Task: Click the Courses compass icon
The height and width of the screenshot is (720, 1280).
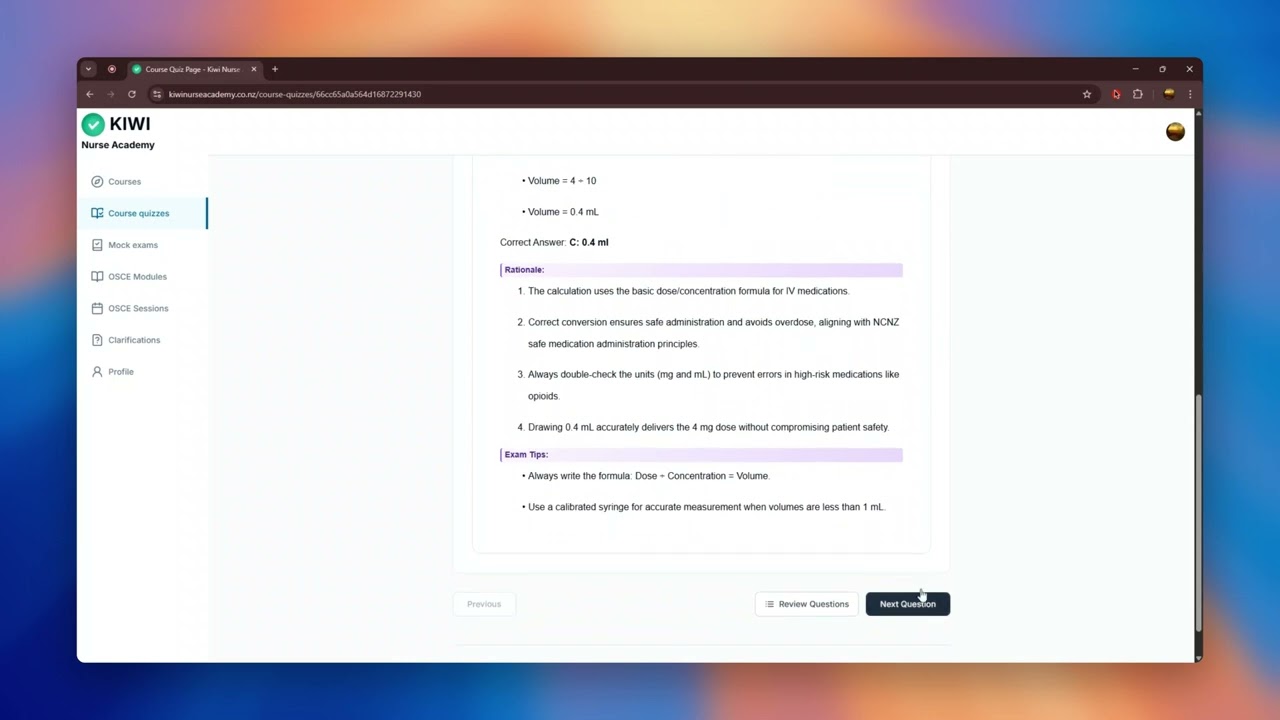Action: click(x=97, y=181)
